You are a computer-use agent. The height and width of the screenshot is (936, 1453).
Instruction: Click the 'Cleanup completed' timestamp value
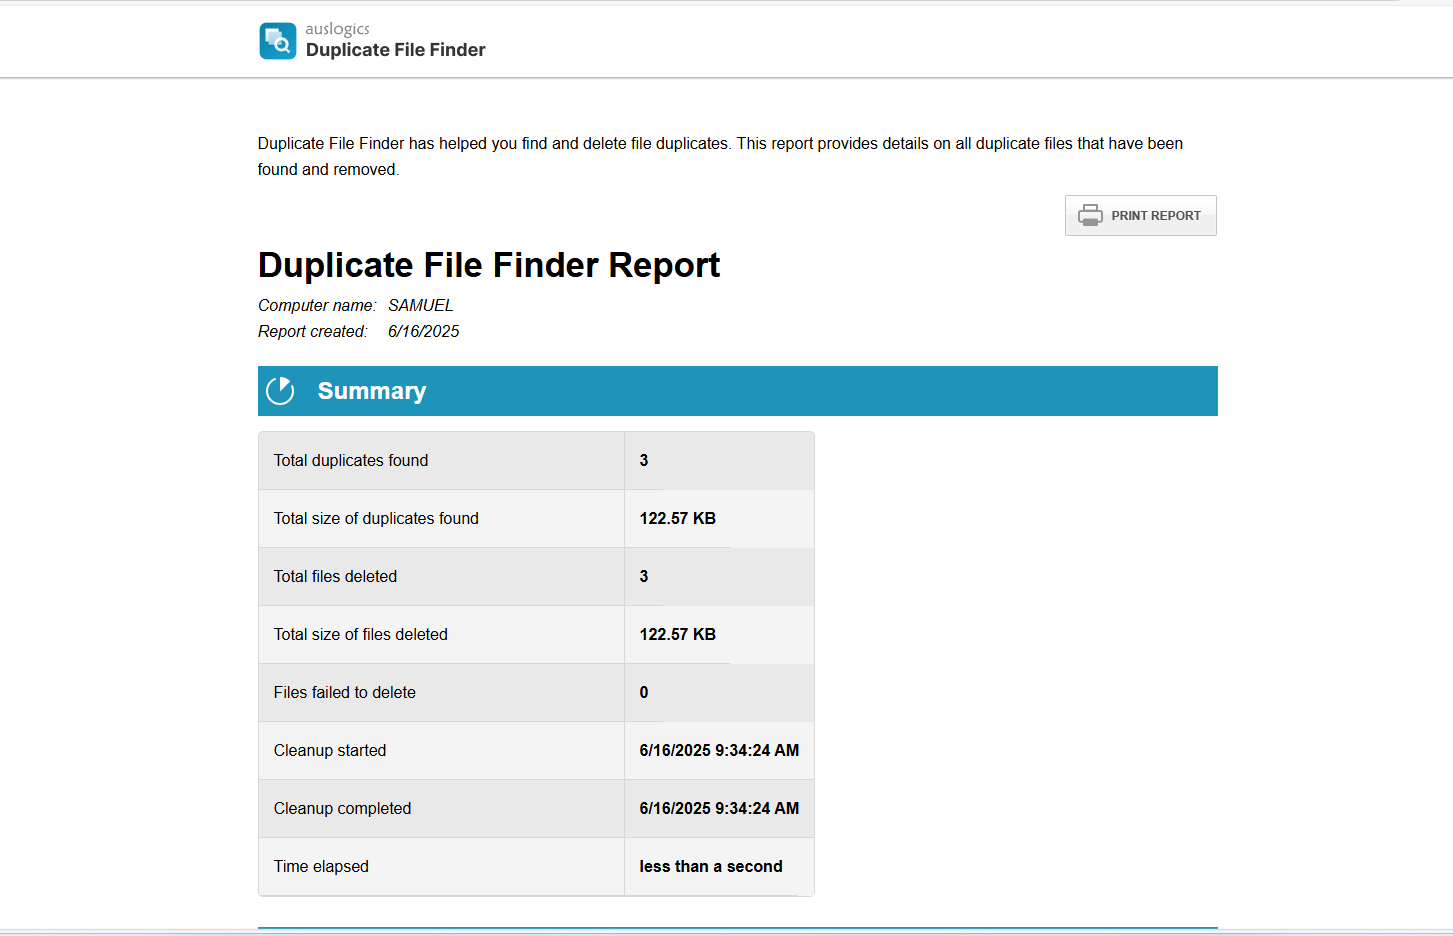pyautogui.click(x=718, y=808)
